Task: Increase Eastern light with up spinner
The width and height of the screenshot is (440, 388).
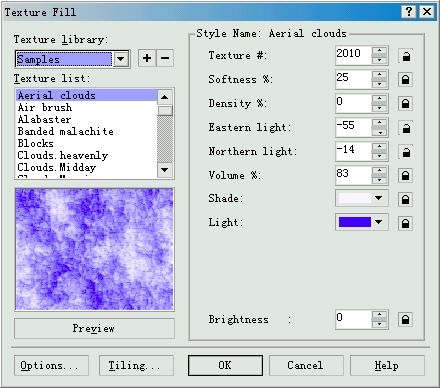Action: pyautogui.click(x=379, y=123)
